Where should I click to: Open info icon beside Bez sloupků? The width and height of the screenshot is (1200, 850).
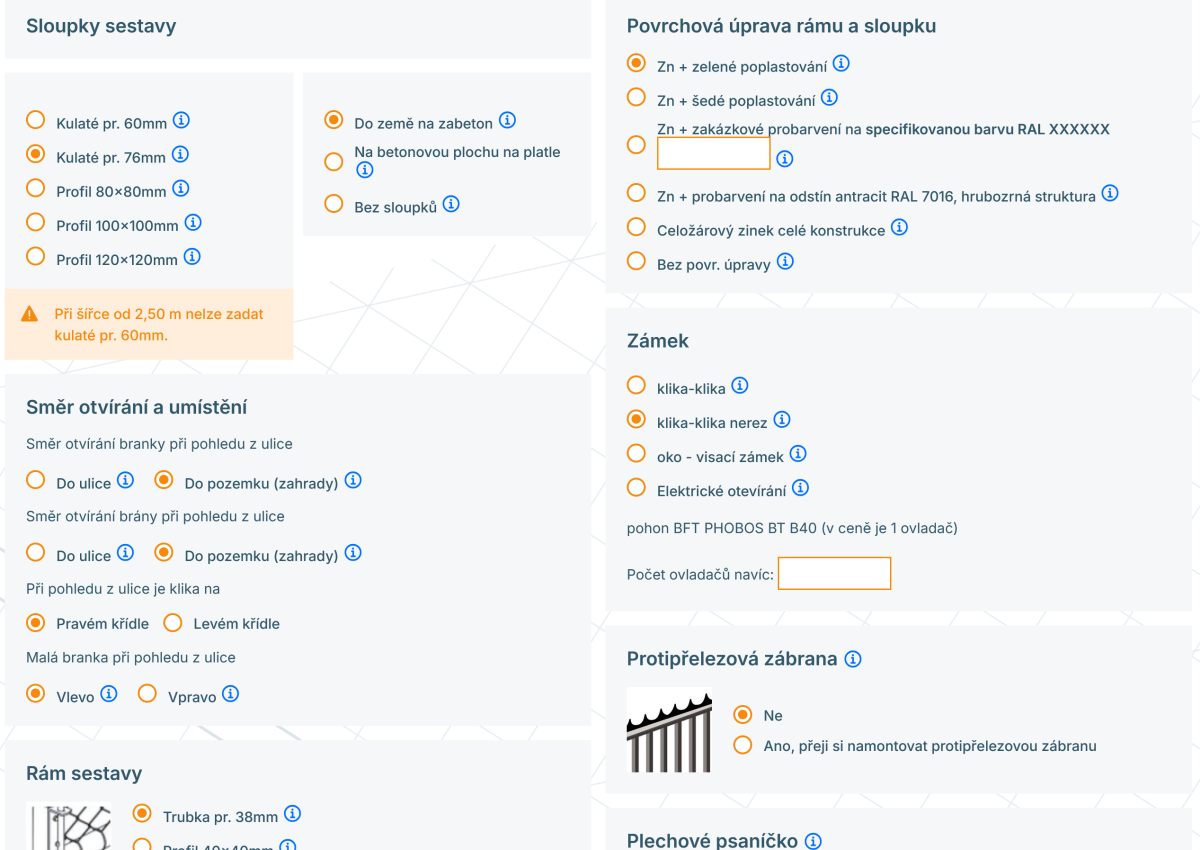point(451,204)
